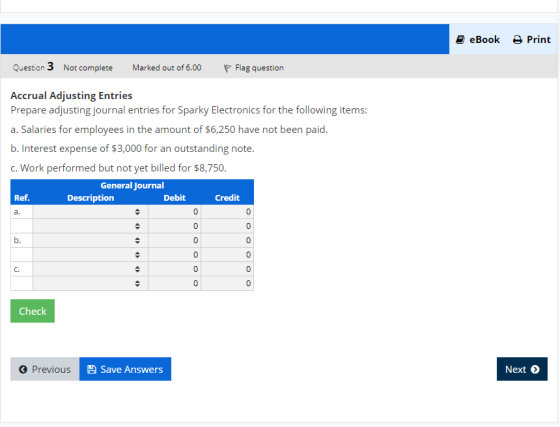Go to the Next question
Viewport: 560px width, 427px height.
[x=522, y=369]
